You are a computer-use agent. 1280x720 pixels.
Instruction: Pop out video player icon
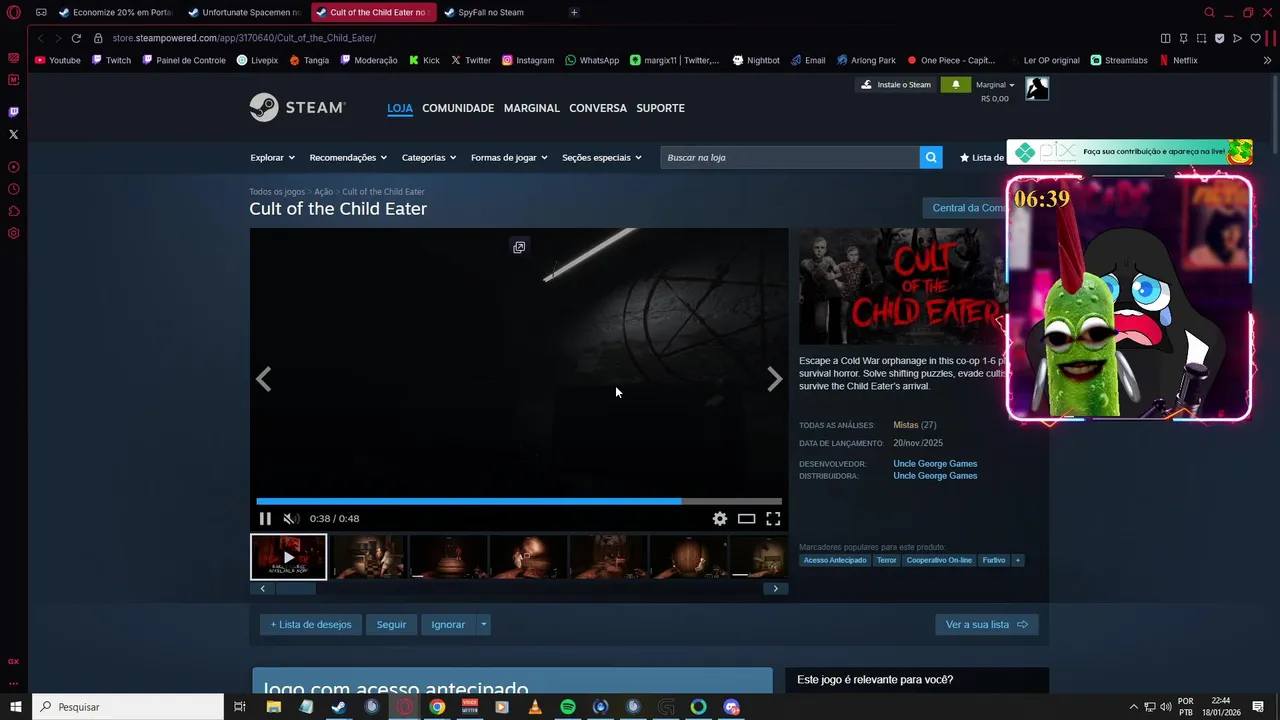pyautogui.click(x=519, y=247)
